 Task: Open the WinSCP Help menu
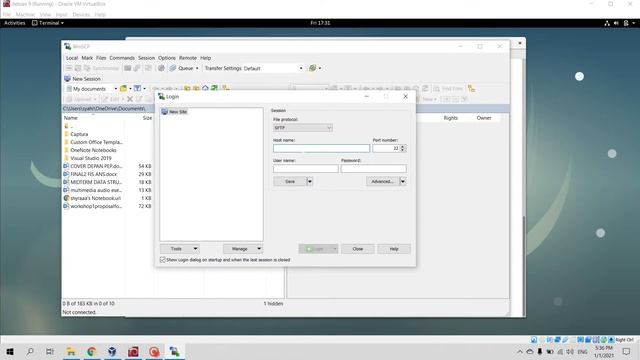click(x=205, y=58)
